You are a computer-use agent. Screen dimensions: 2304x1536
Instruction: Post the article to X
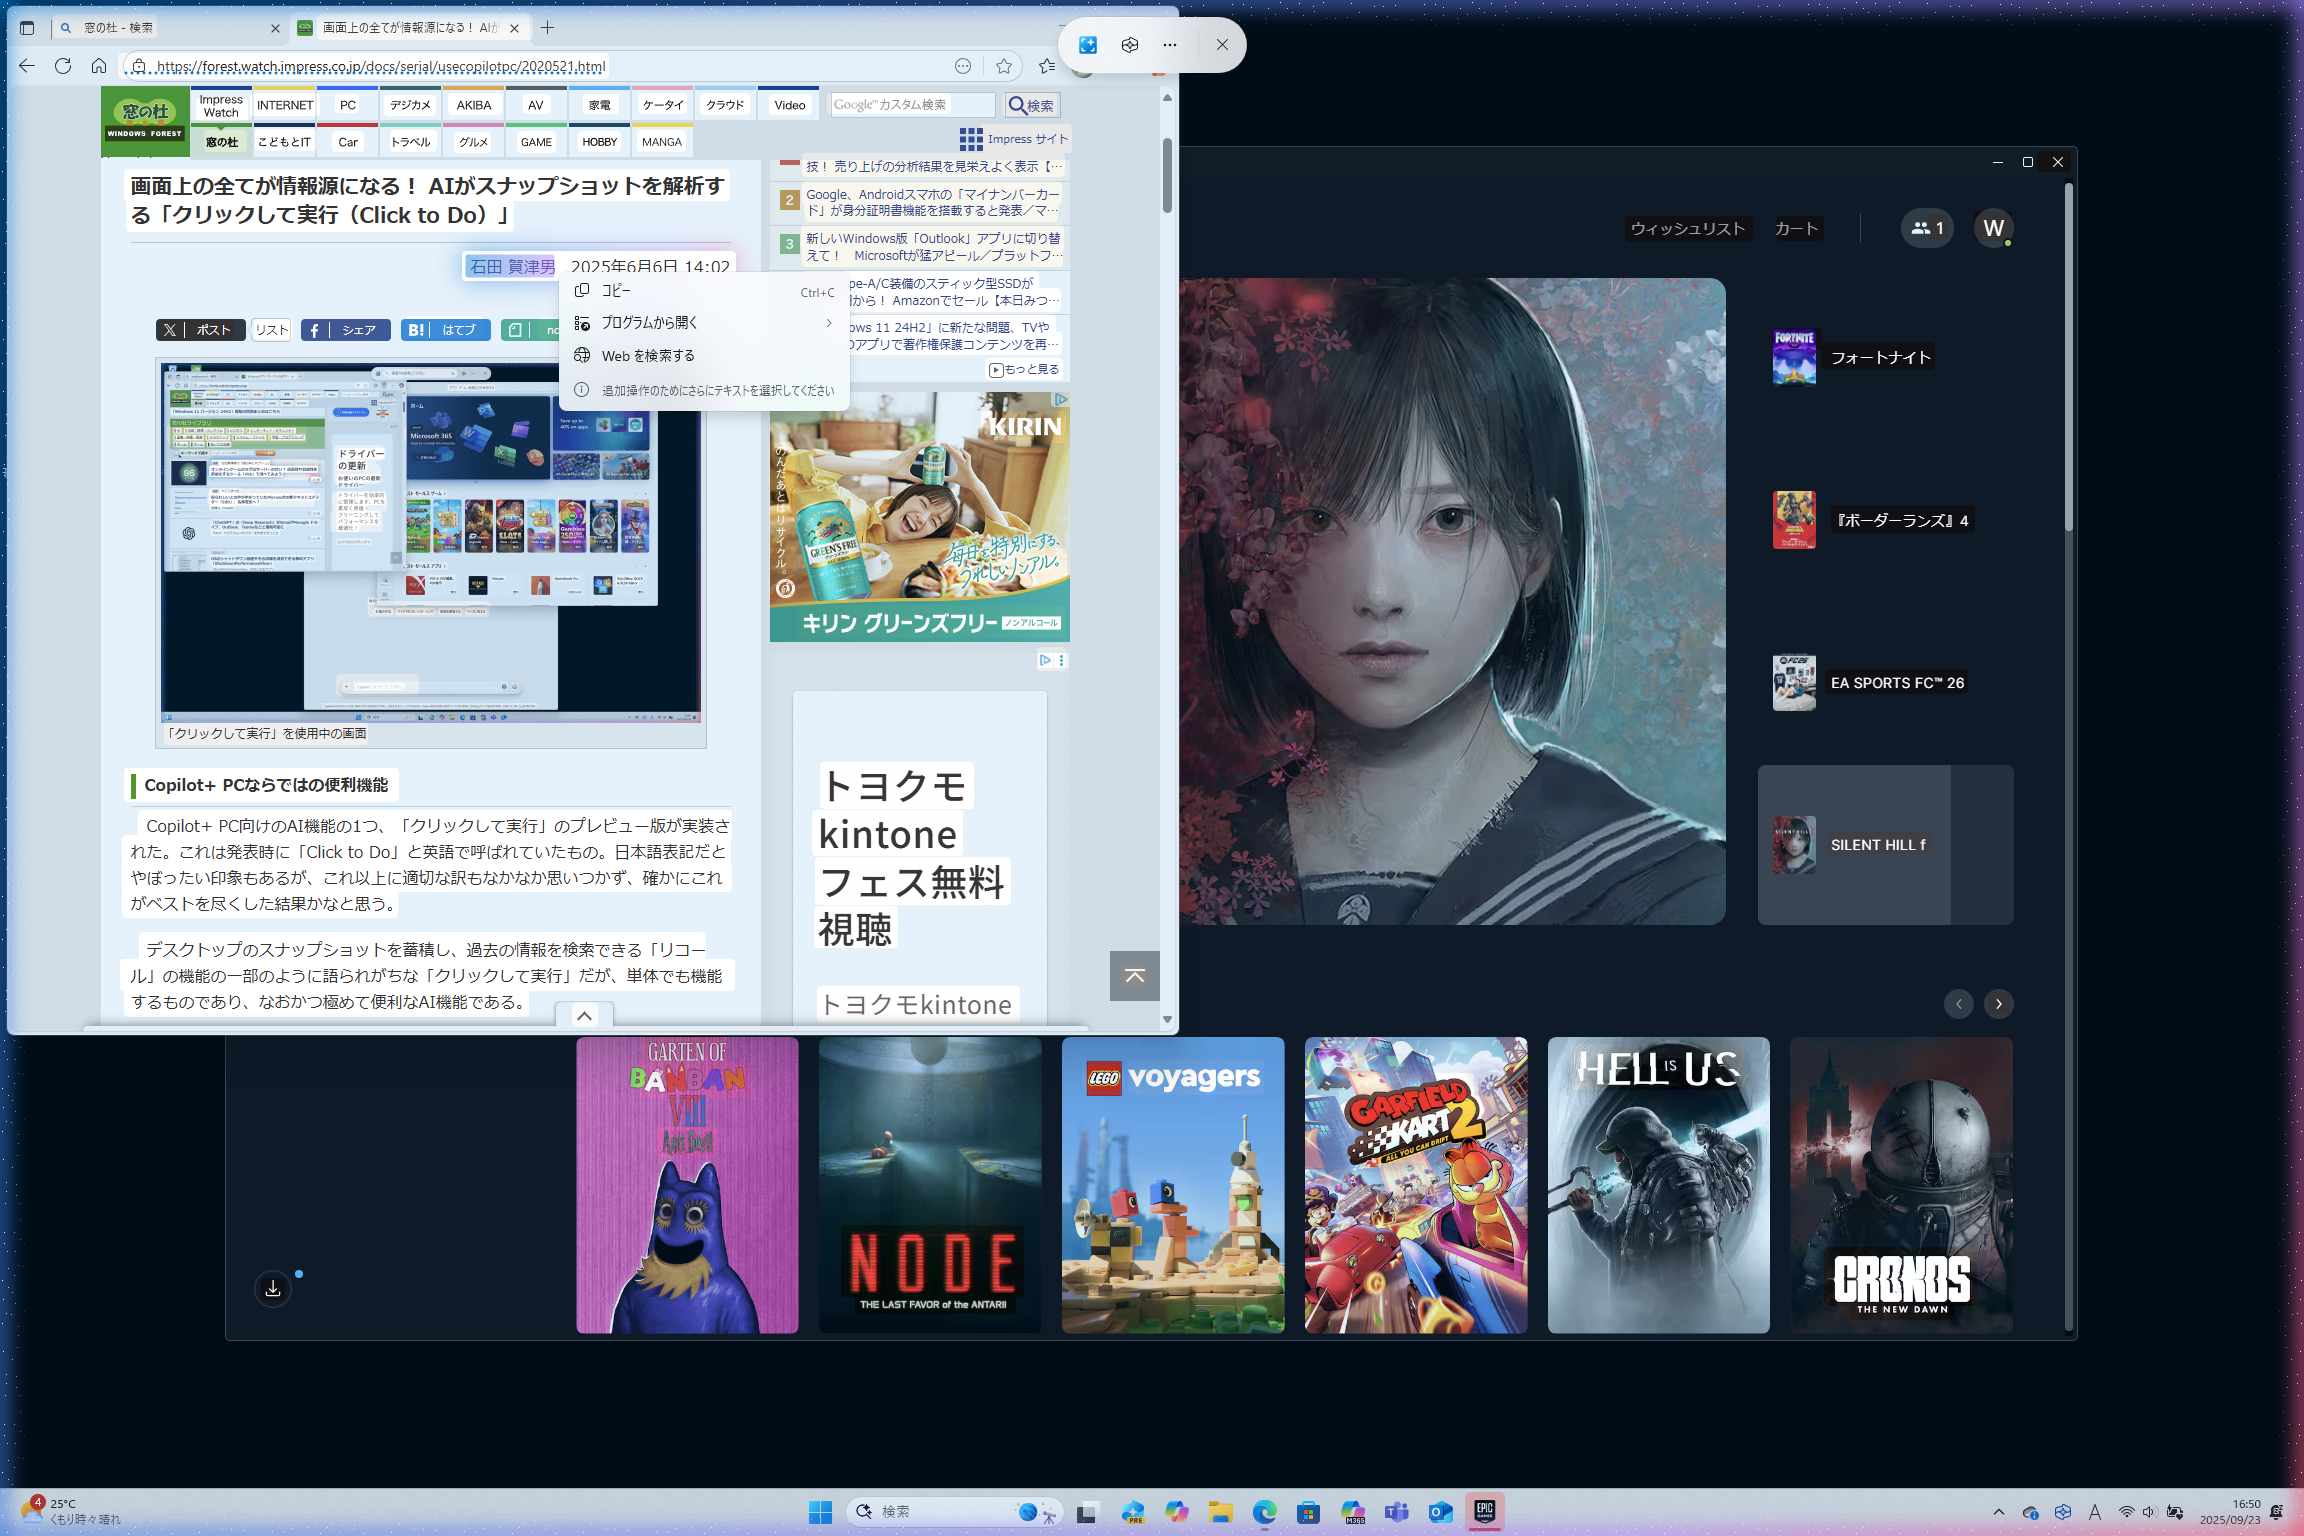[x=200, y=329]
